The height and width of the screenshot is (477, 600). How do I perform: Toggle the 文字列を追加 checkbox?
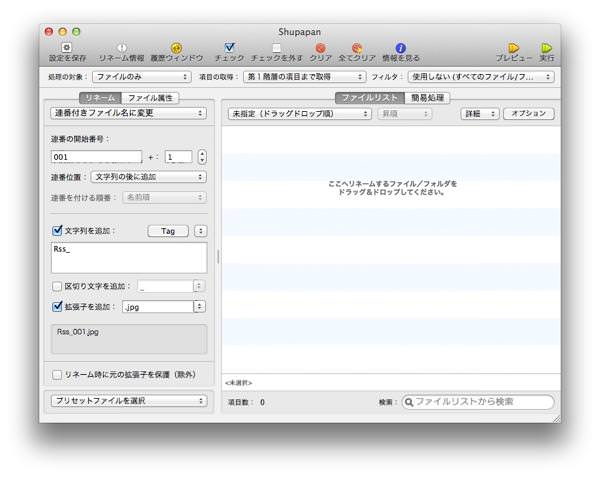pyautogui.click(x=57, y=230)
